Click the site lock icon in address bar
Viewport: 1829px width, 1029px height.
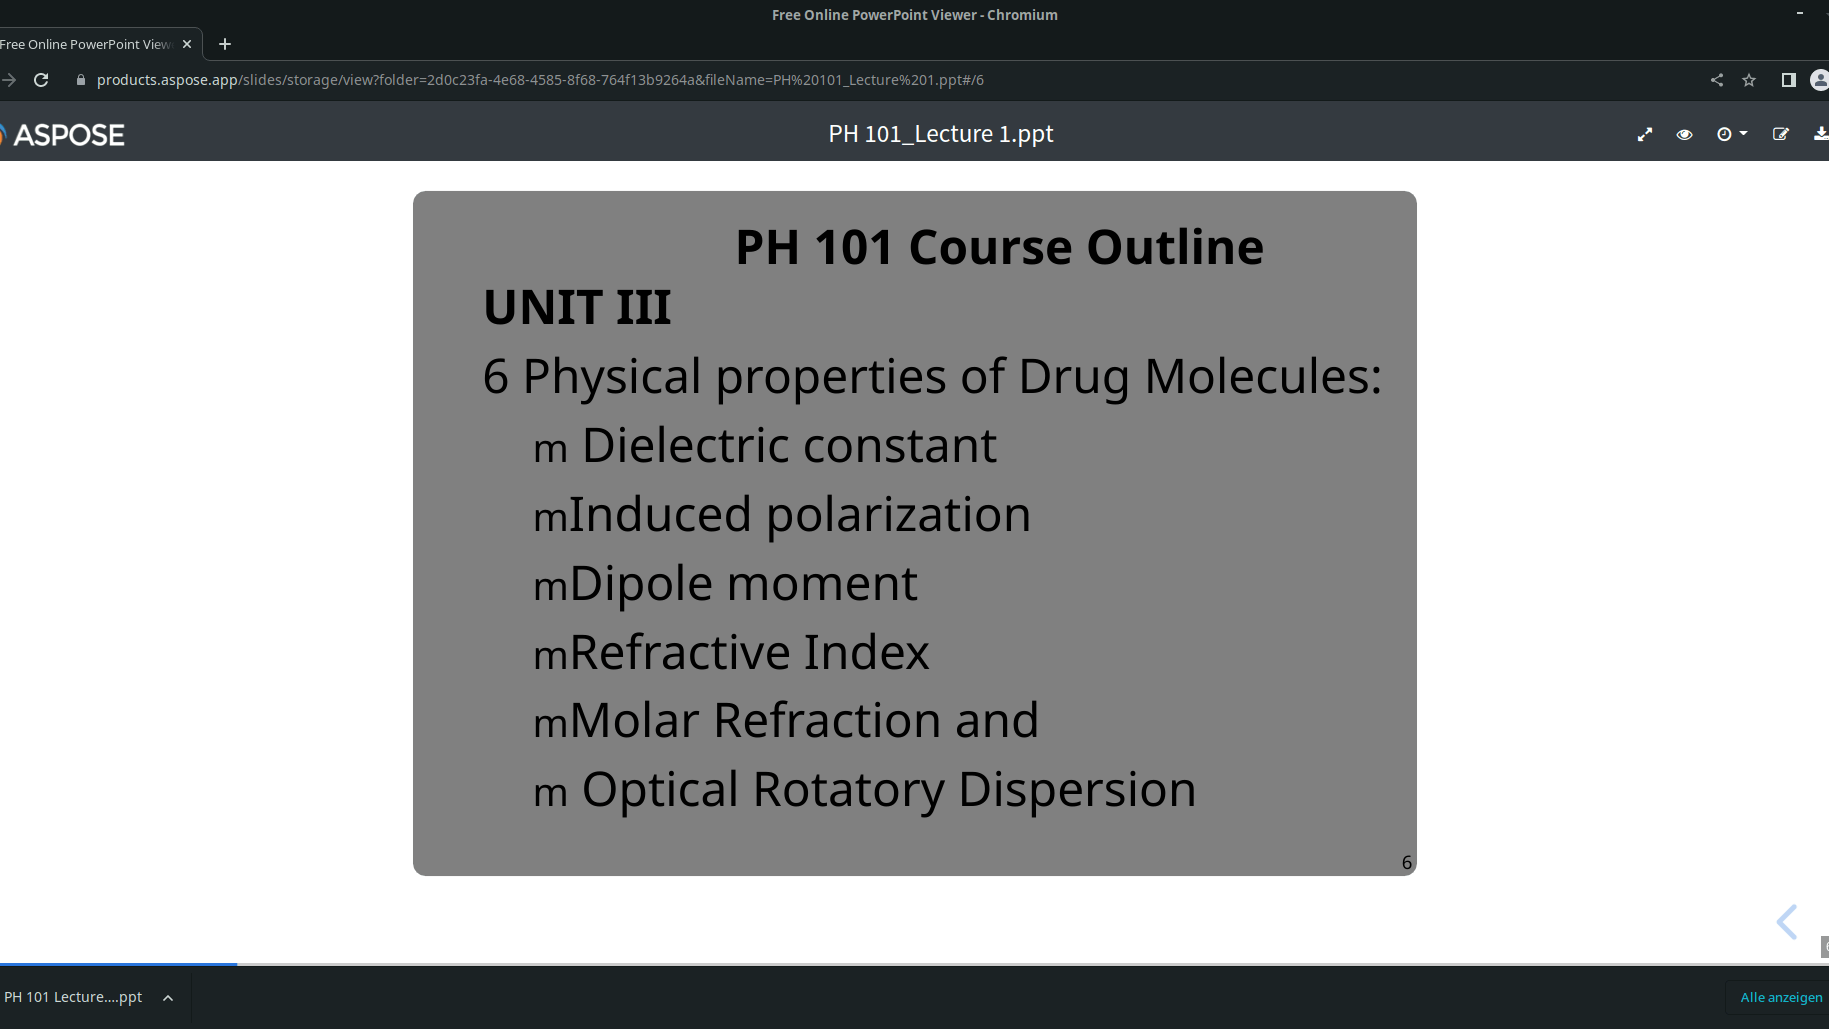pyautogui.click(x=81, y=80)
